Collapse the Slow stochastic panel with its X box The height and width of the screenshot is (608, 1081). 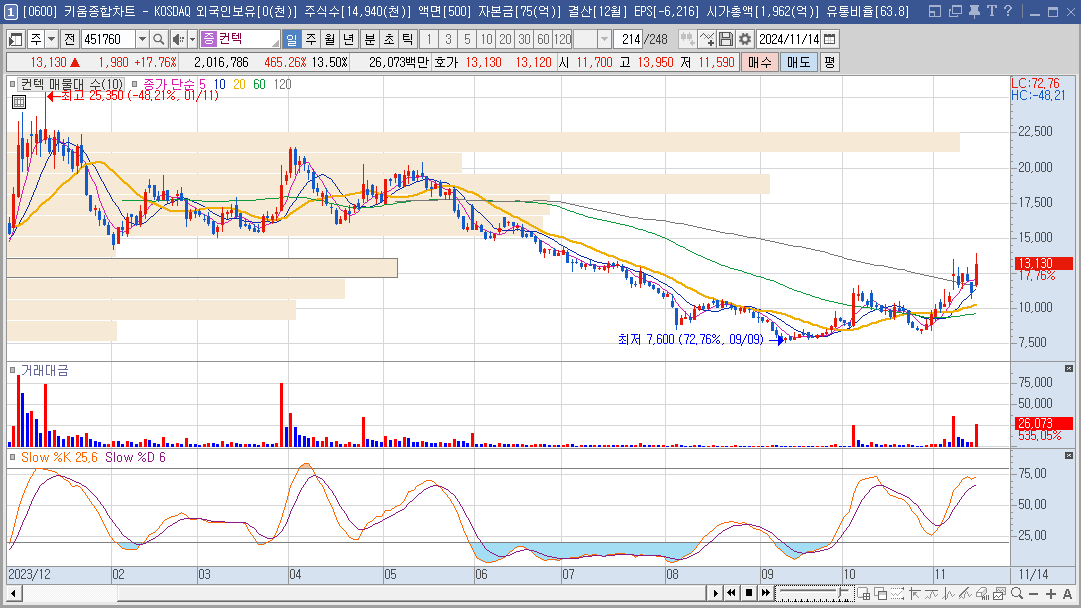click(x=1069, y=456)
